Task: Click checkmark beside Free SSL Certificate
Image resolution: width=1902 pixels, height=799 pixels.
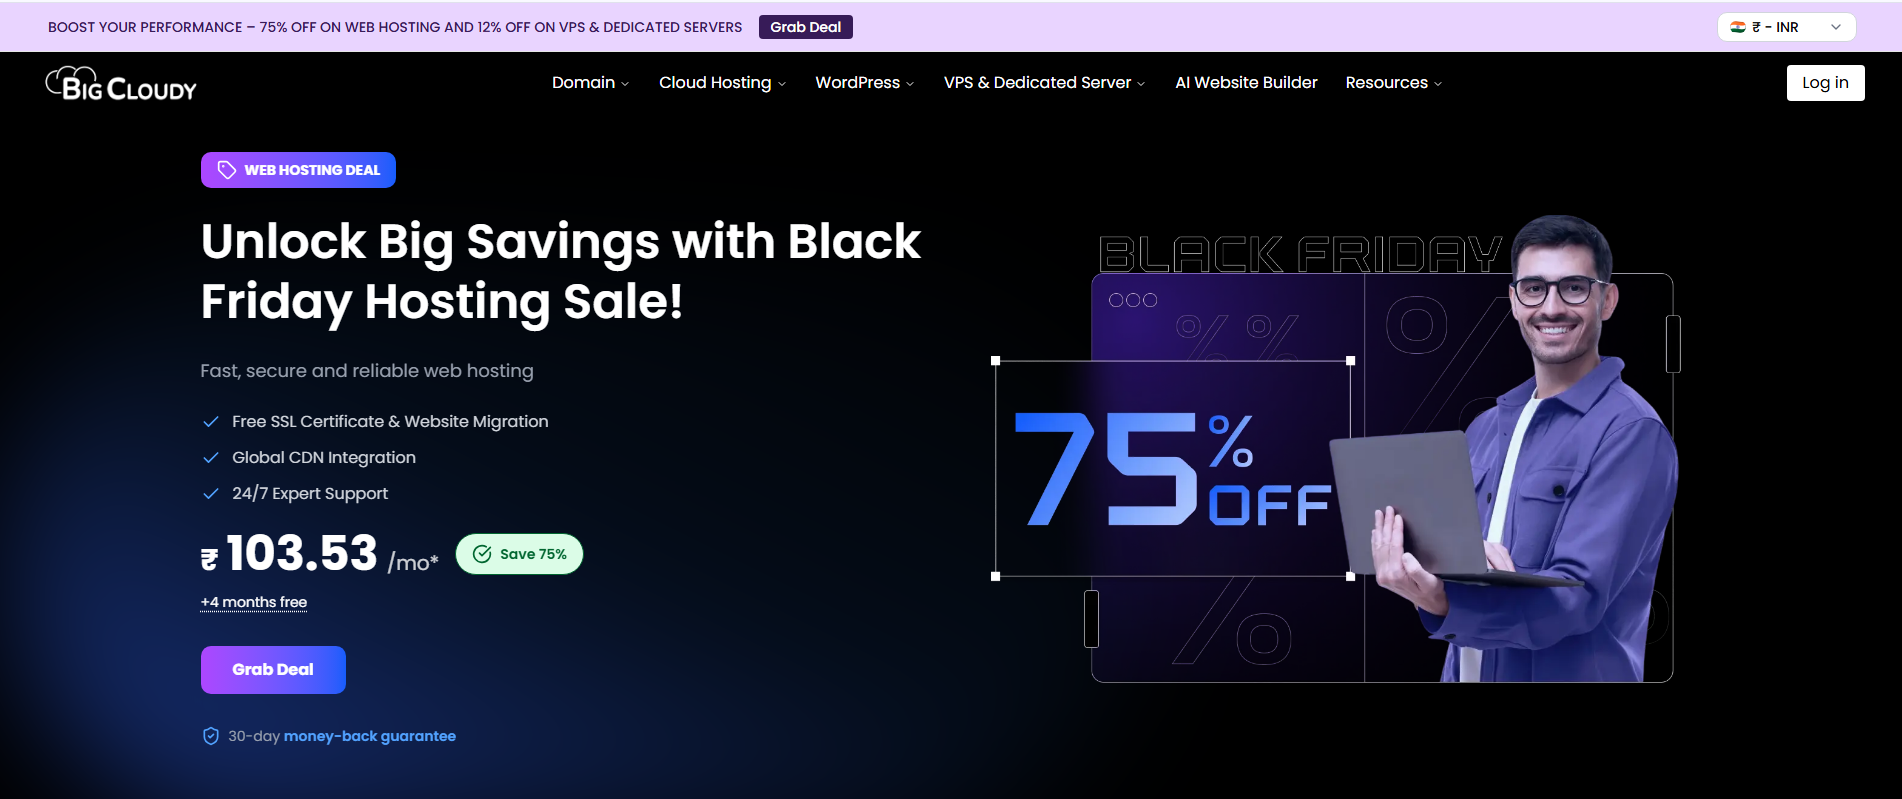Action: [211, 422]
